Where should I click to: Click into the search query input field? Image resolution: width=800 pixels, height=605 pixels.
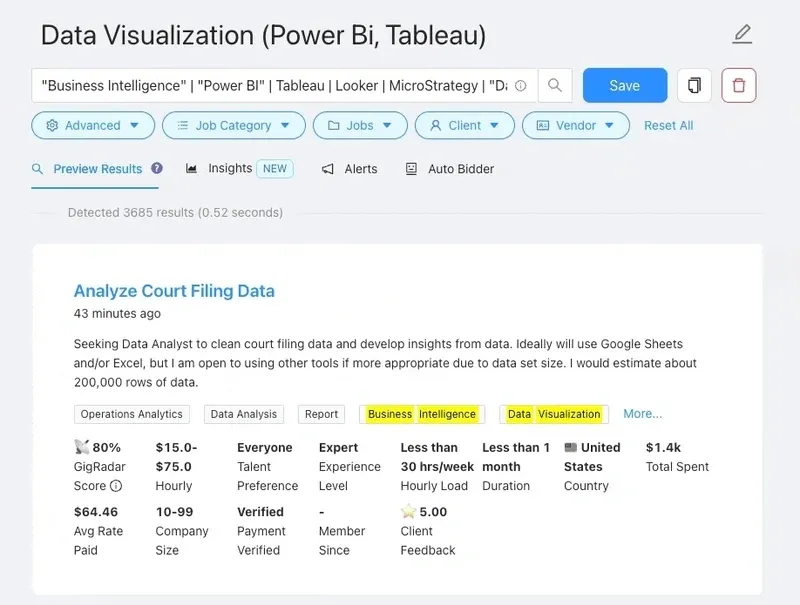click(x=274, y=85)
